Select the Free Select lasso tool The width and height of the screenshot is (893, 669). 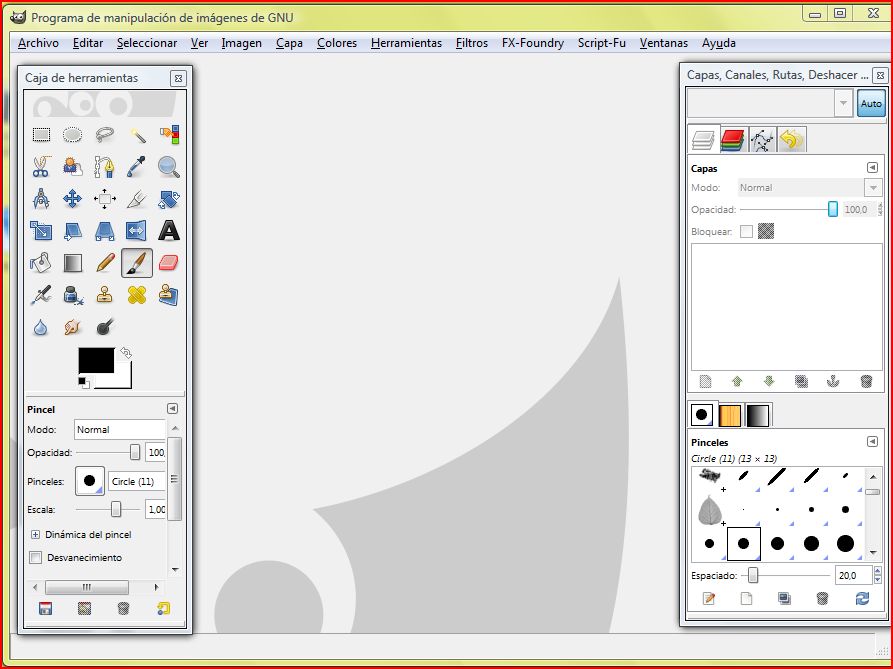click(105, 135)
